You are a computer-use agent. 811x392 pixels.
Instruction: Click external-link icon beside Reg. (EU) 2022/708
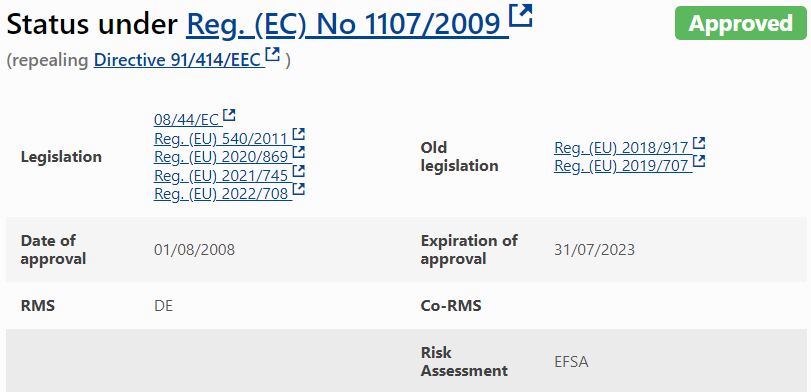298,189
